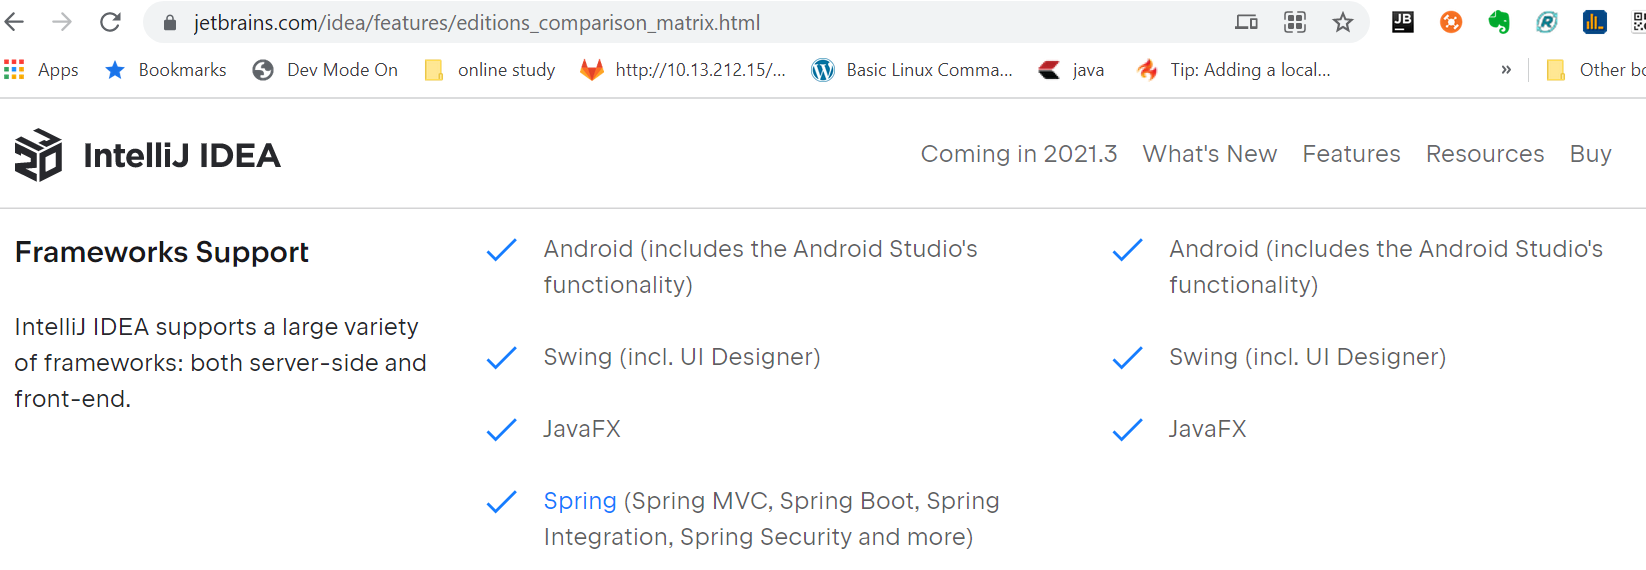
Task: Follow the blue Spring link
Action: click(x=580, y=501)
